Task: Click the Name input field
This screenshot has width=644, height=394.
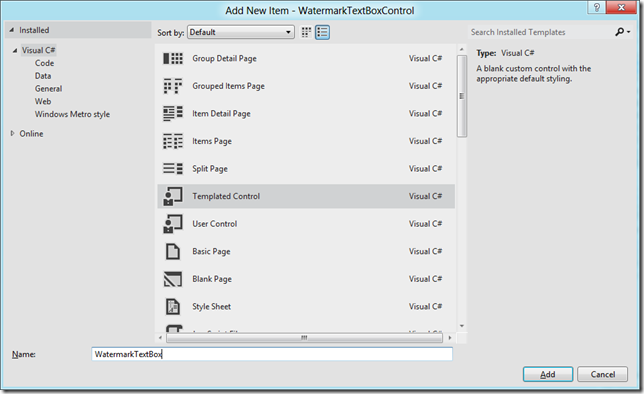Action: pyautogui.click(x=272, y=354)
